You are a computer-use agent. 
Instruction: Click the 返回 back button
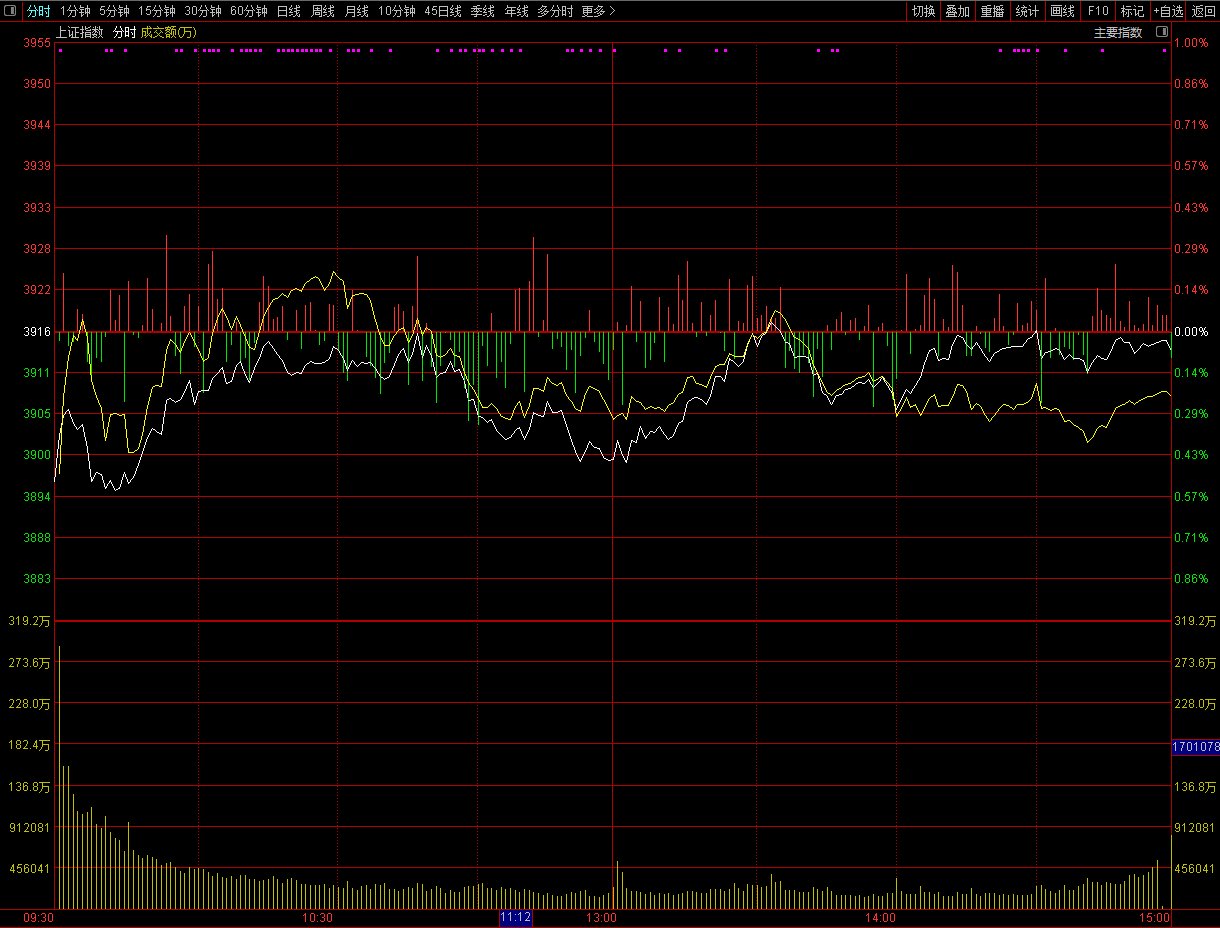[x=1203, y=11]
